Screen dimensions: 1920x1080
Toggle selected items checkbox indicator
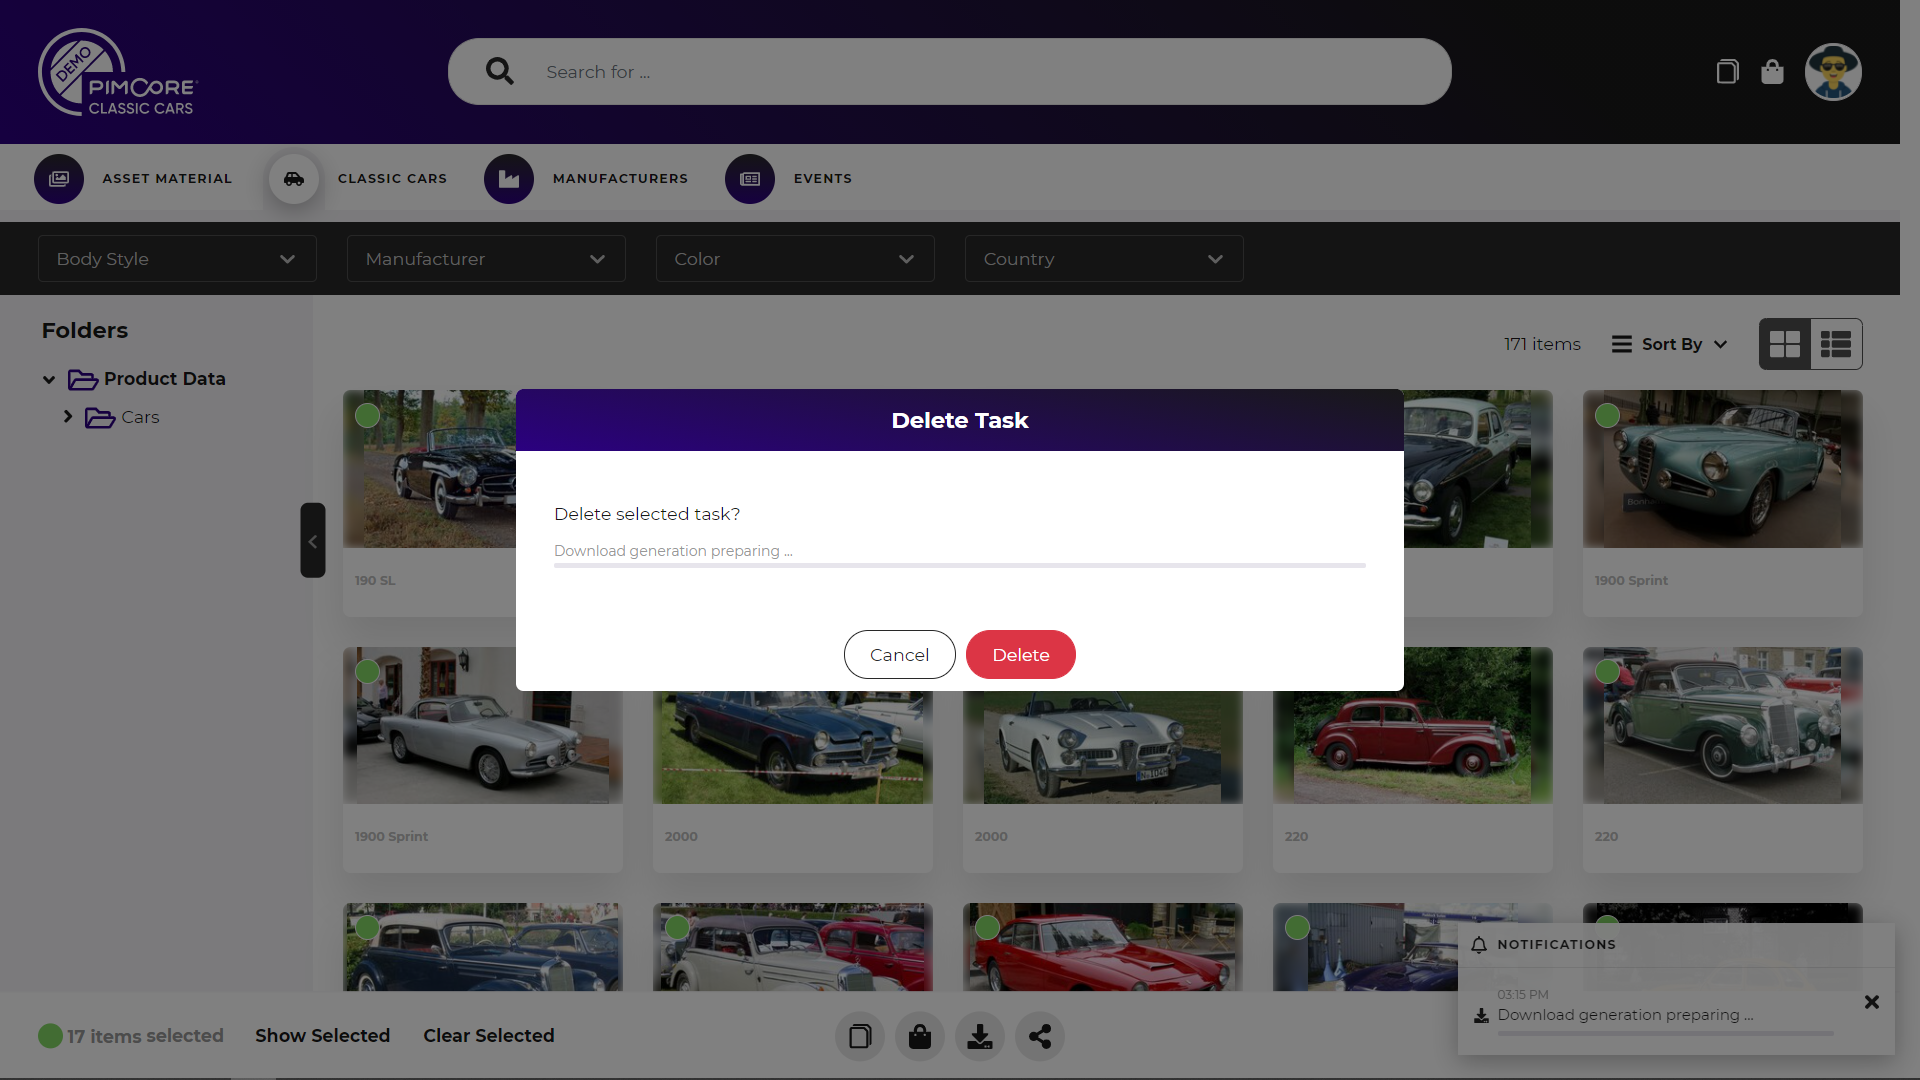tap(49, 1035)
